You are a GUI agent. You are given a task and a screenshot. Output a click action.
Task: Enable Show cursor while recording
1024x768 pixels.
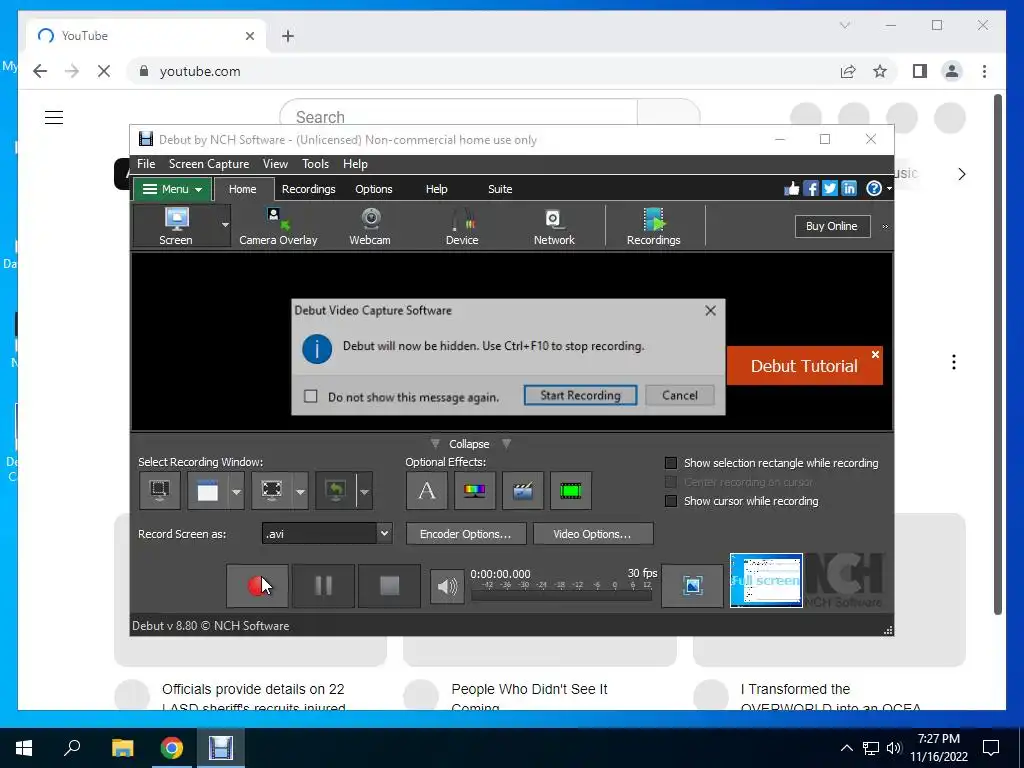pos(671,501)
